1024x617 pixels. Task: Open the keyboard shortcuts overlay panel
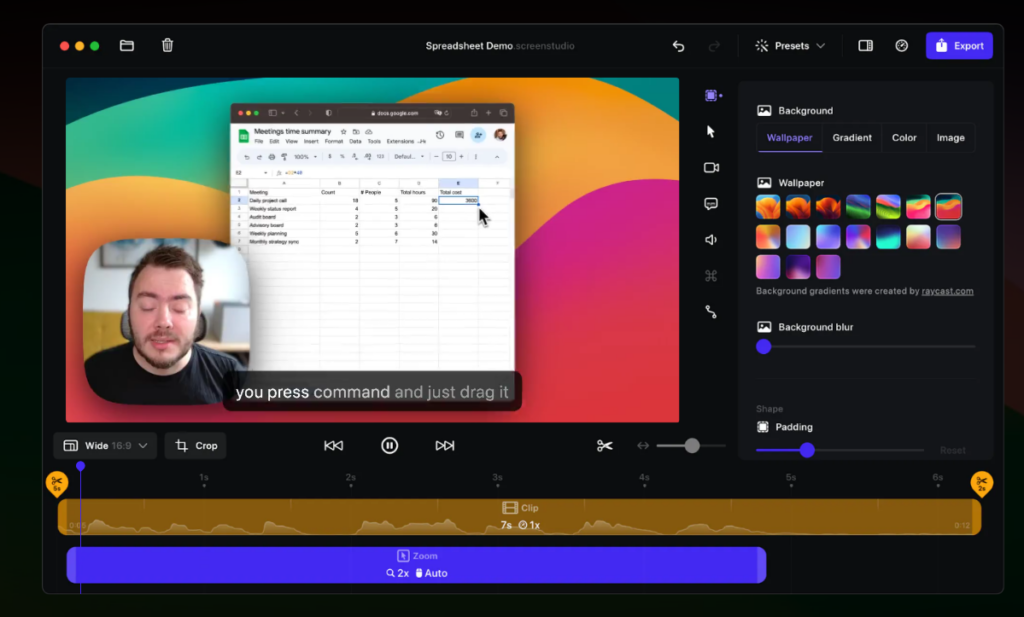tap(710, 276)
